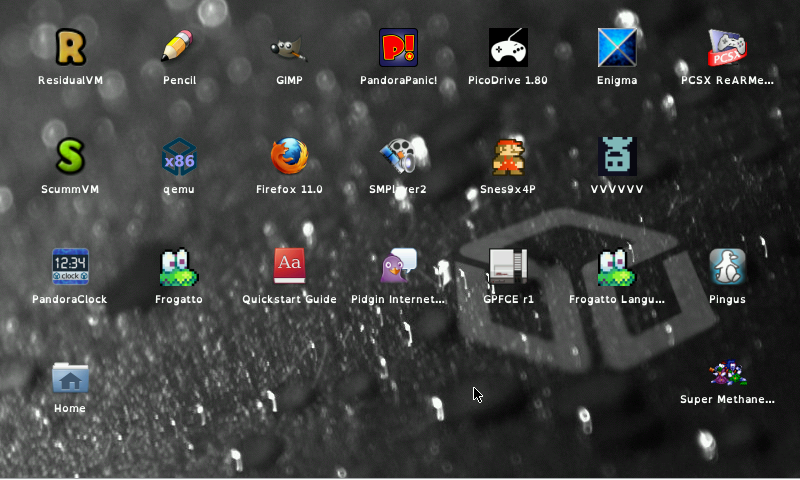
Task: Click the PCSX ReARMed emulator icon
Action: point(727,47)
